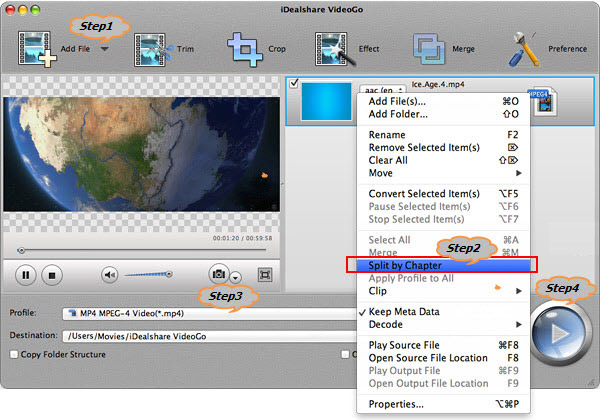Open the Add File dropdown arrow
Screen dimensions: 600x420
104,49
